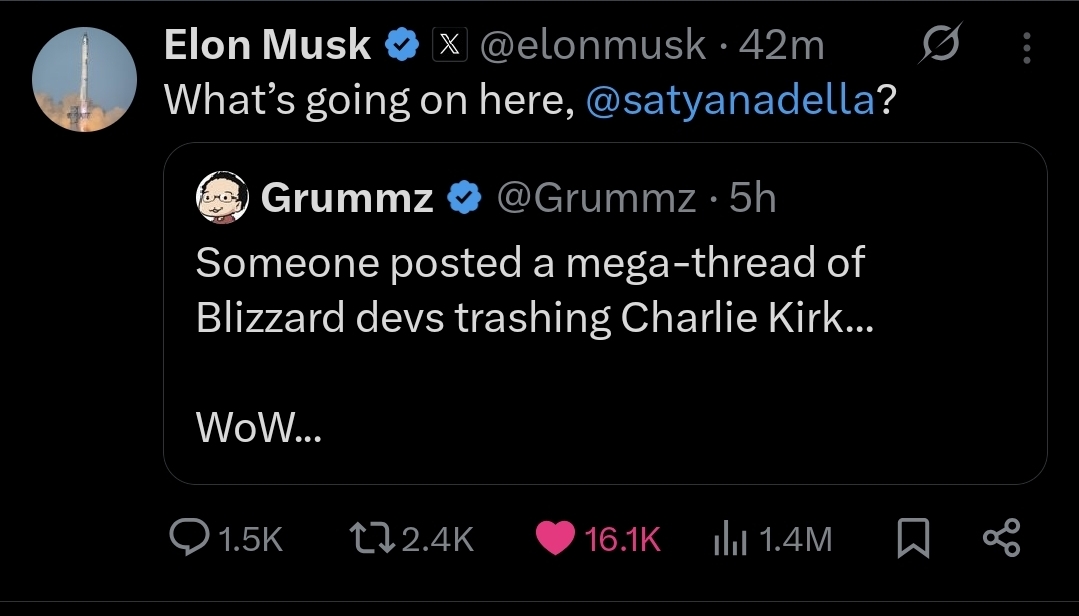The width and height of the screenshot is (1079, 616).
Task: Click the Grummz display name in the quoted tweet
Action: point(347,199)
